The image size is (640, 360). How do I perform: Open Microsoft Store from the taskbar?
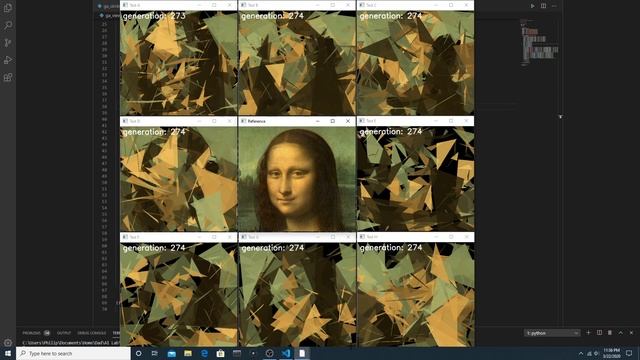coord(220,353)
